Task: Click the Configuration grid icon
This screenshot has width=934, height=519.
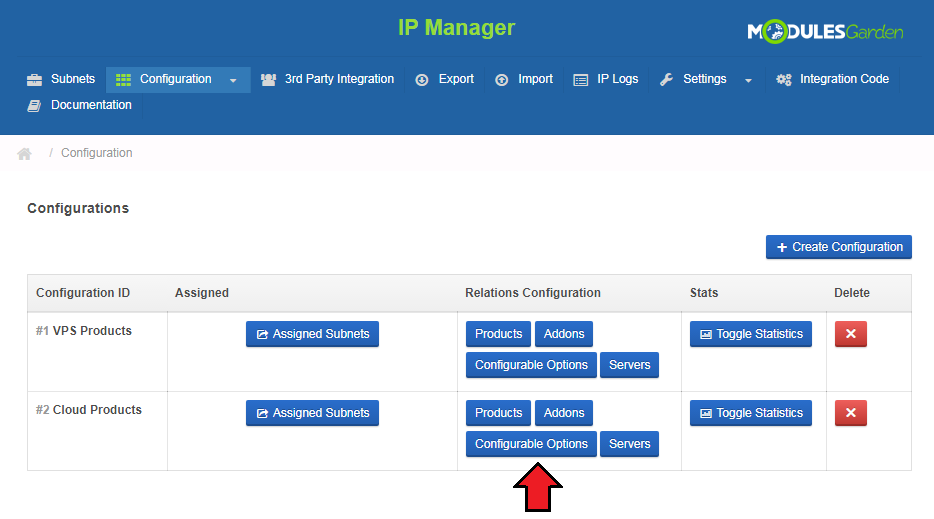Action: (x=123, y=80)
